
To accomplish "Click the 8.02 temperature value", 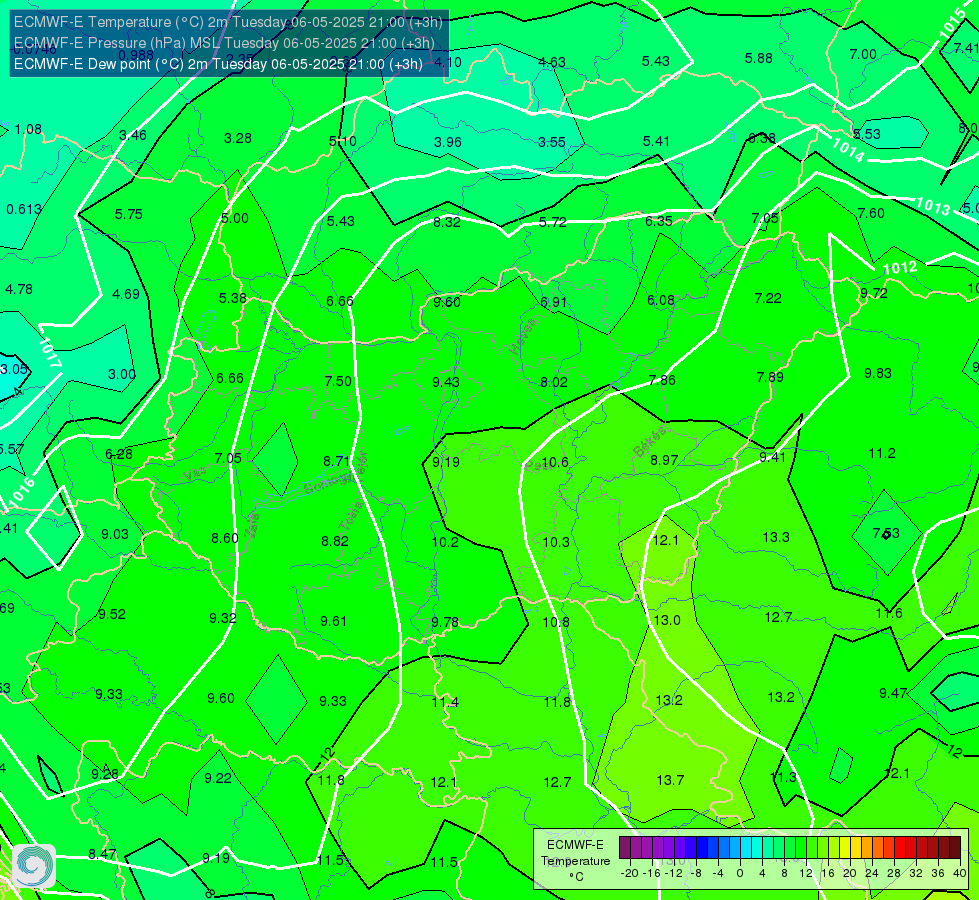I will 554,382.
